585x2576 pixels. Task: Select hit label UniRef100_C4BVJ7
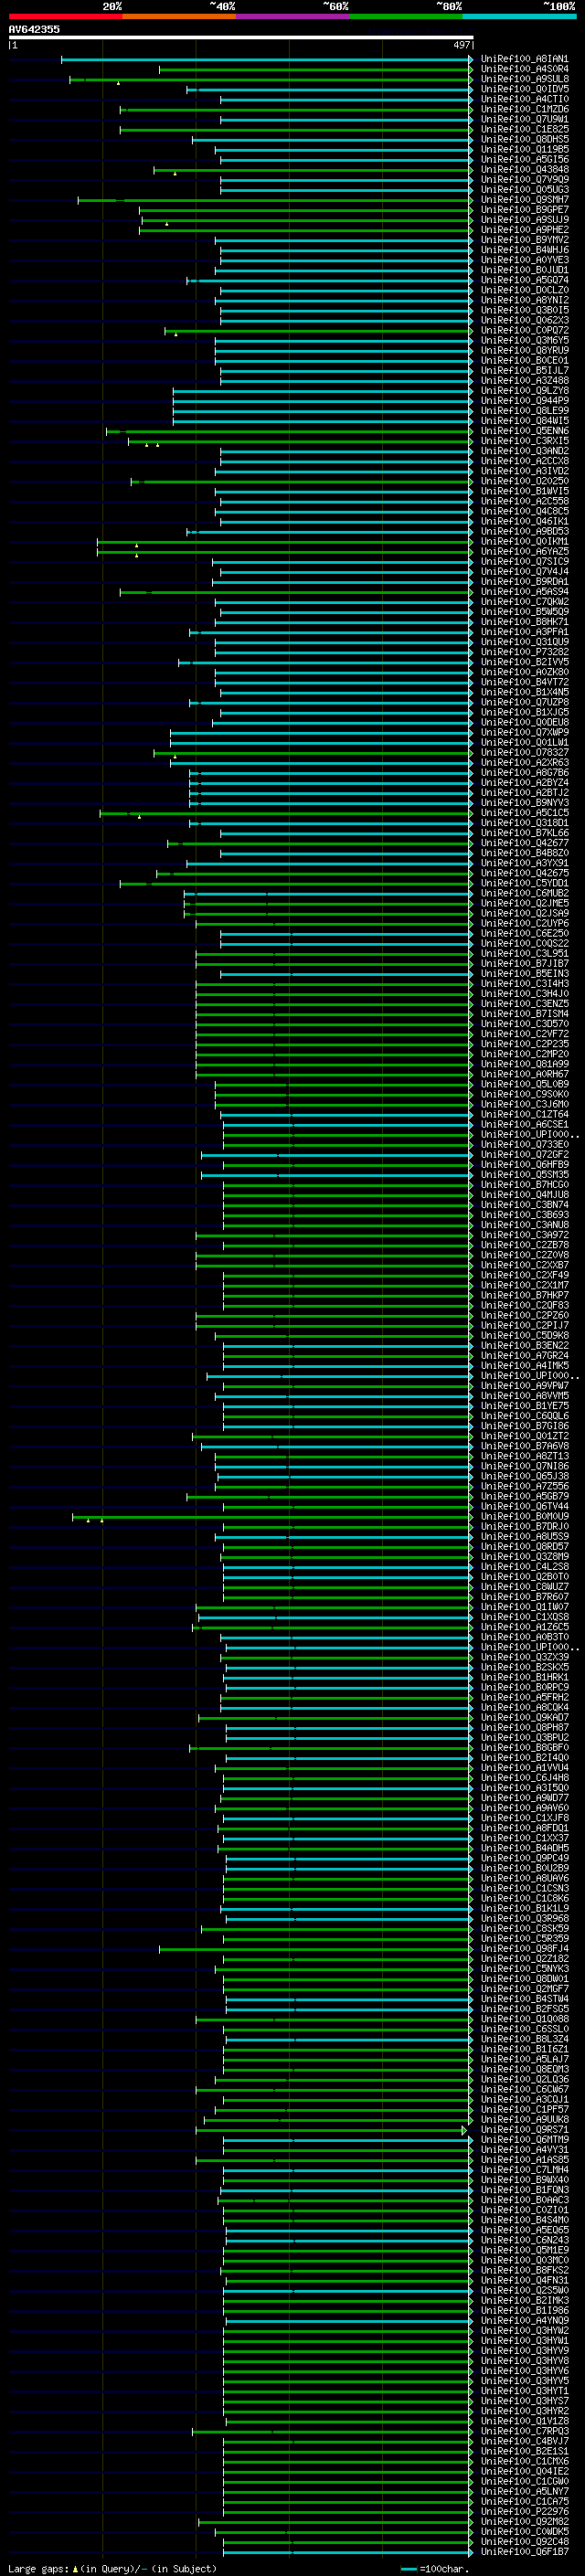click(x=524, y=2441)
